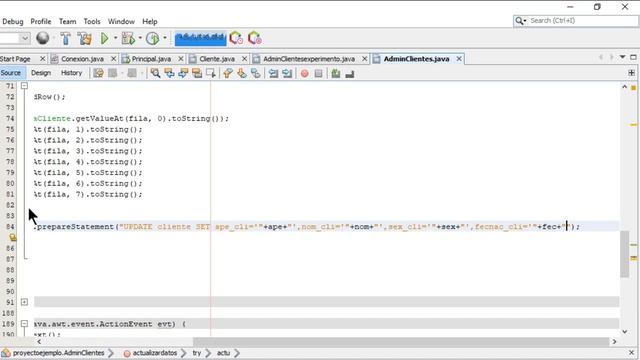Close the AdminClientes.java tab
The image size is (640, 360).
(459, 59)
